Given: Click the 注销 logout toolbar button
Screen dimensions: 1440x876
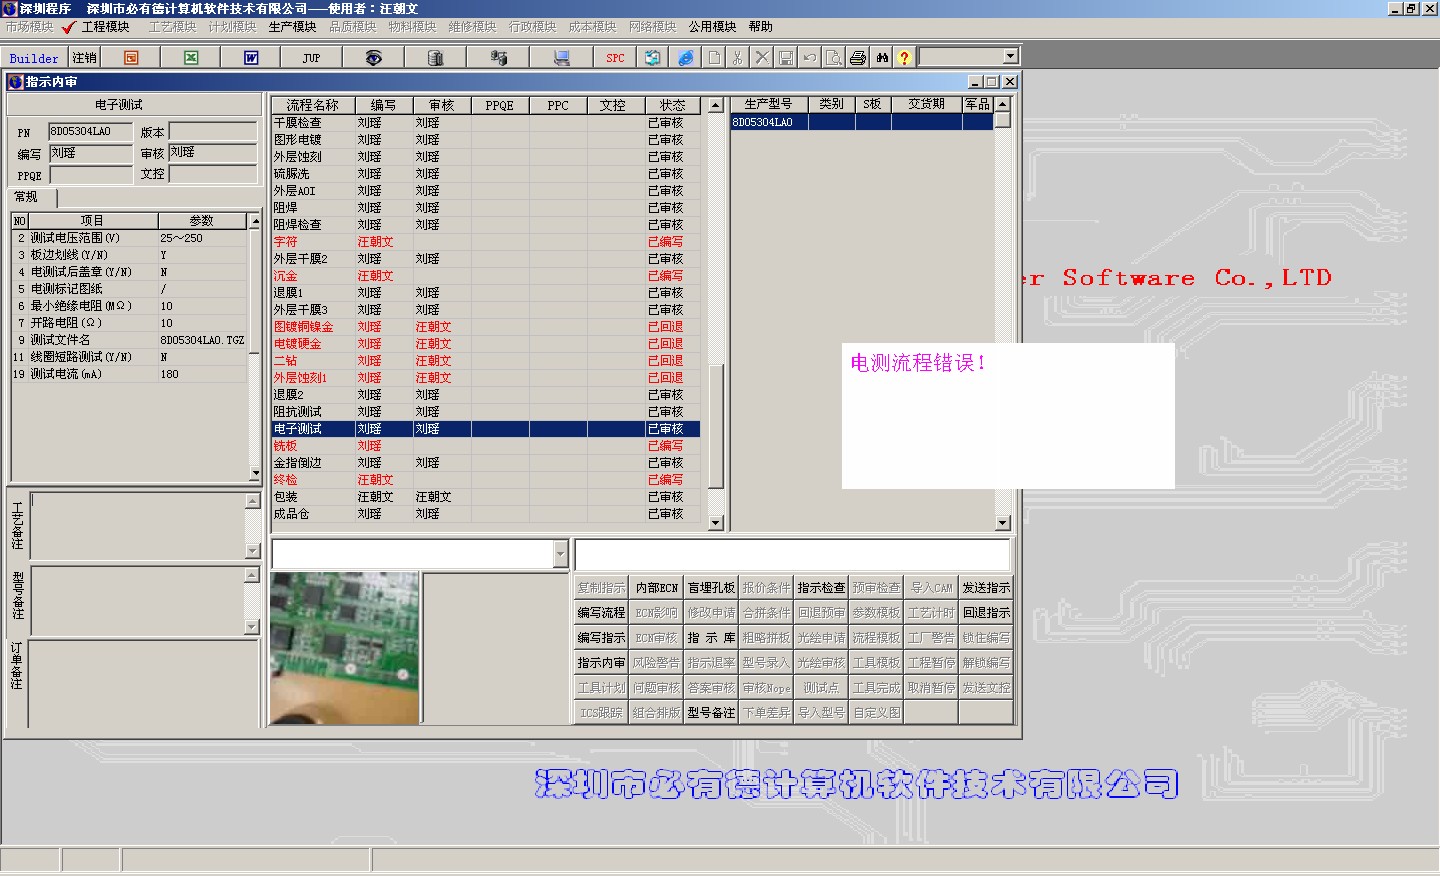Looking at the screenshot, I should (85, 58).
